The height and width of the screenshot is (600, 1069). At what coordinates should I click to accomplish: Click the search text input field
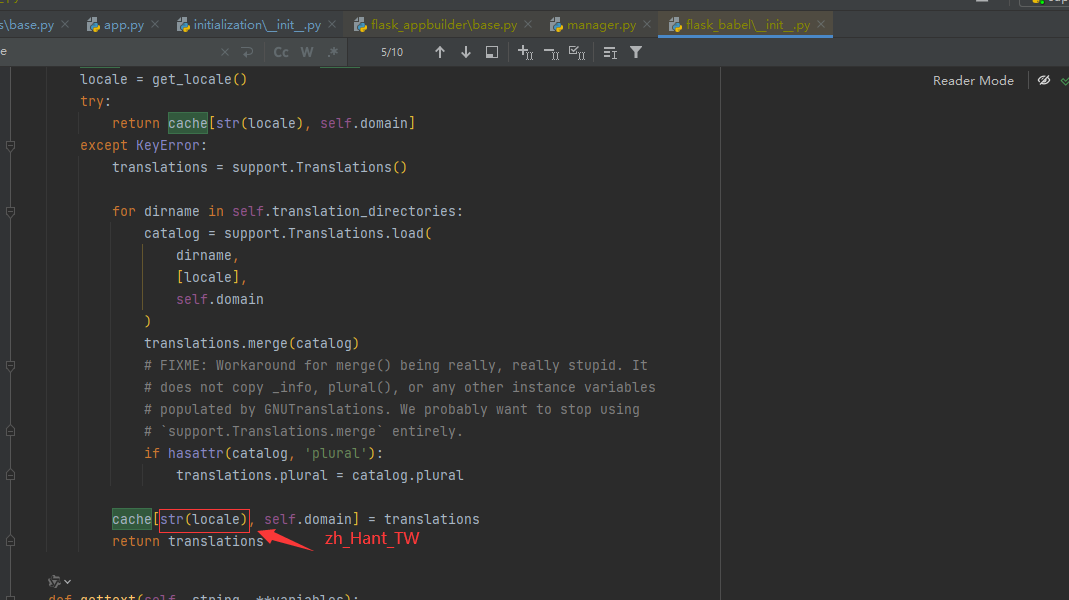click(109, 52)
